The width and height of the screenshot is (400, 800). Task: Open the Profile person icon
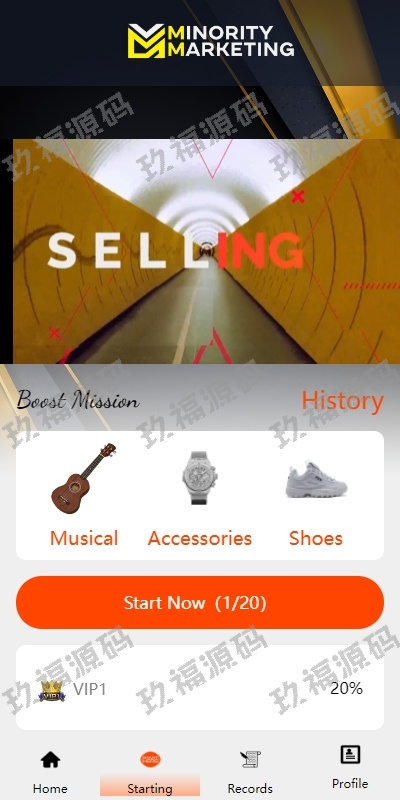(x=350, y=754)
